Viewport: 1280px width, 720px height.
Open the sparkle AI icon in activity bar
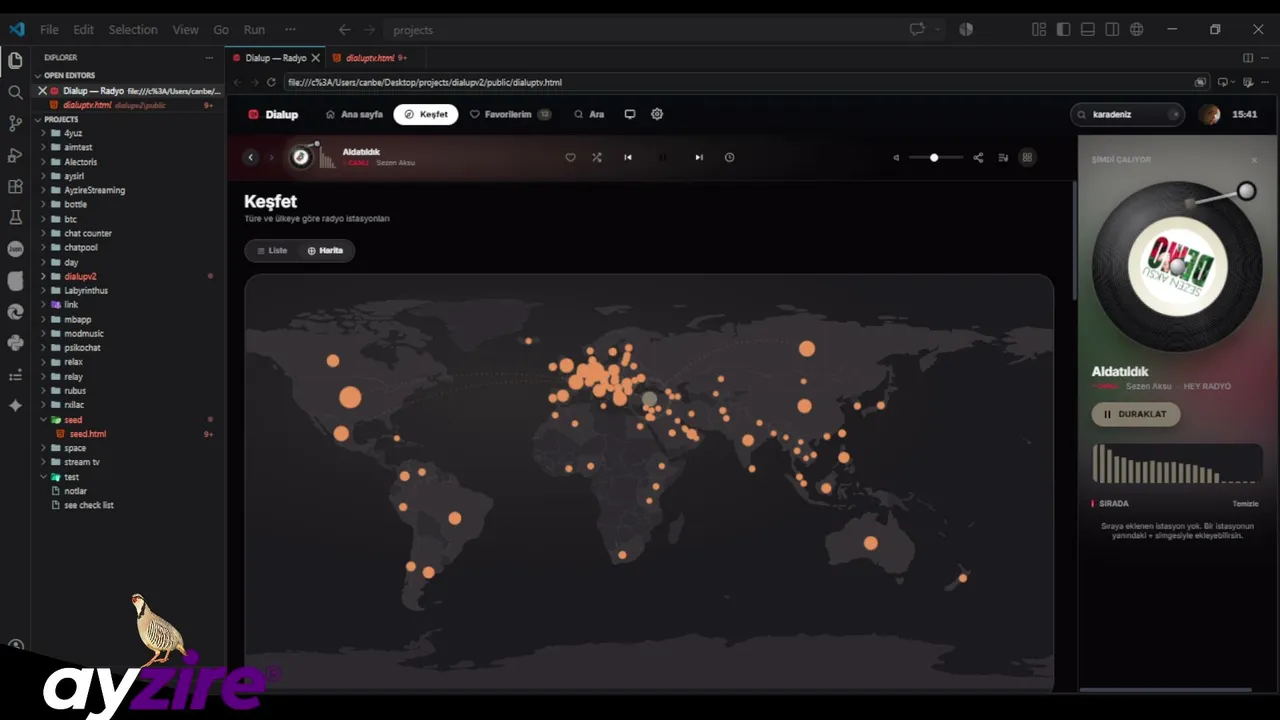click(x=15, y=406)
